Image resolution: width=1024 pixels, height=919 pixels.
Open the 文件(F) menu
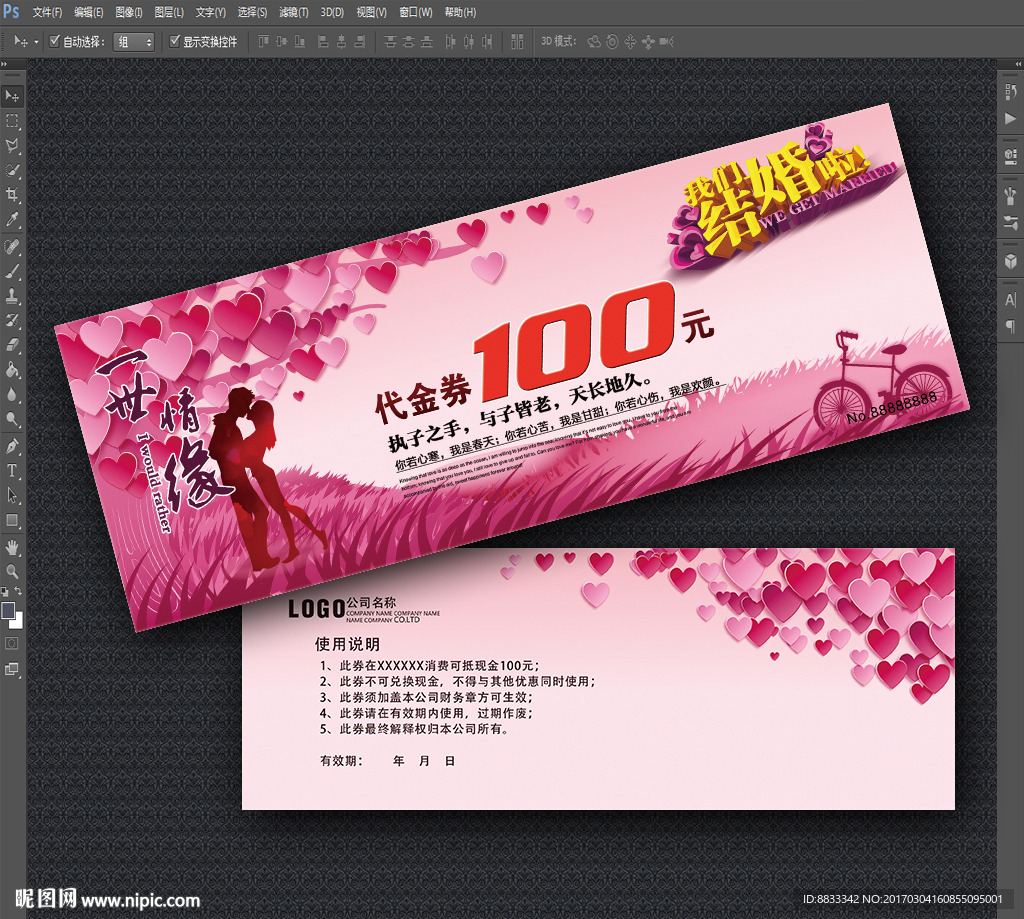47,12
